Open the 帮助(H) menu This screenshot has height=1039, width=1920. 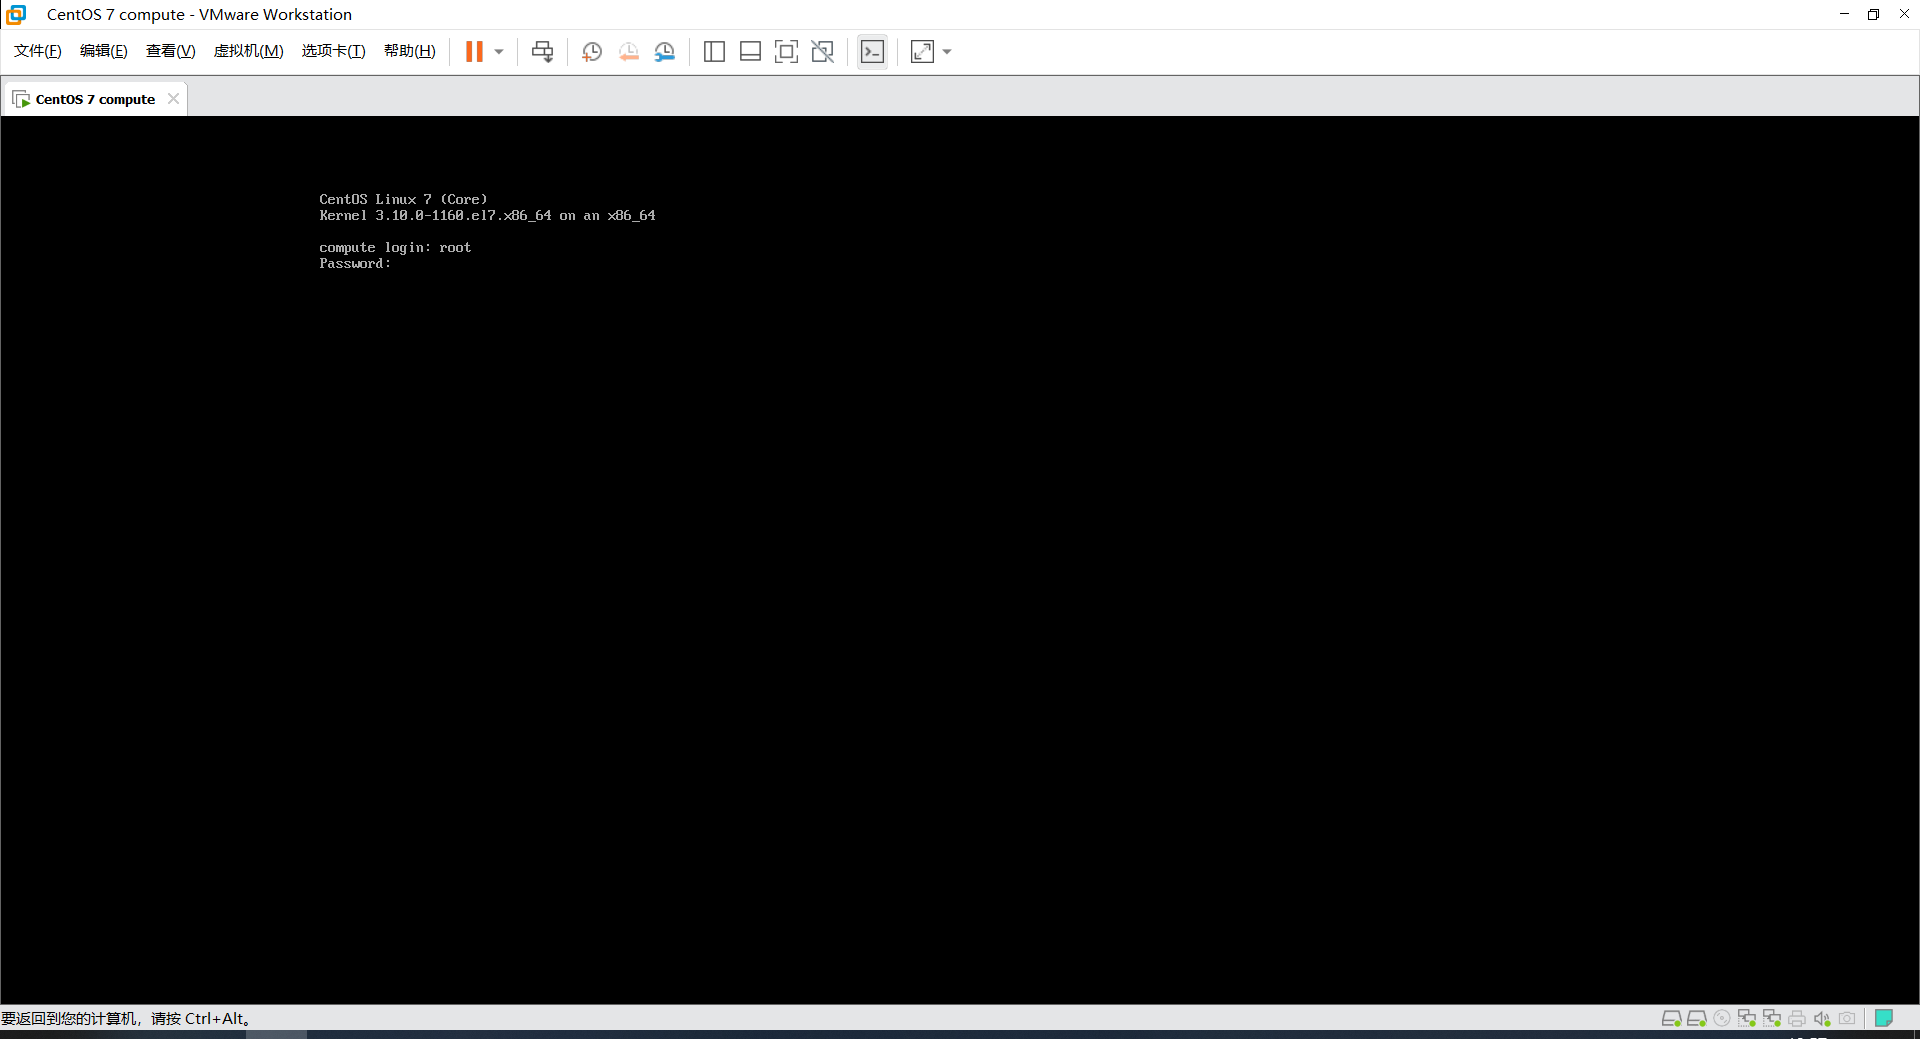pos(410,51)
